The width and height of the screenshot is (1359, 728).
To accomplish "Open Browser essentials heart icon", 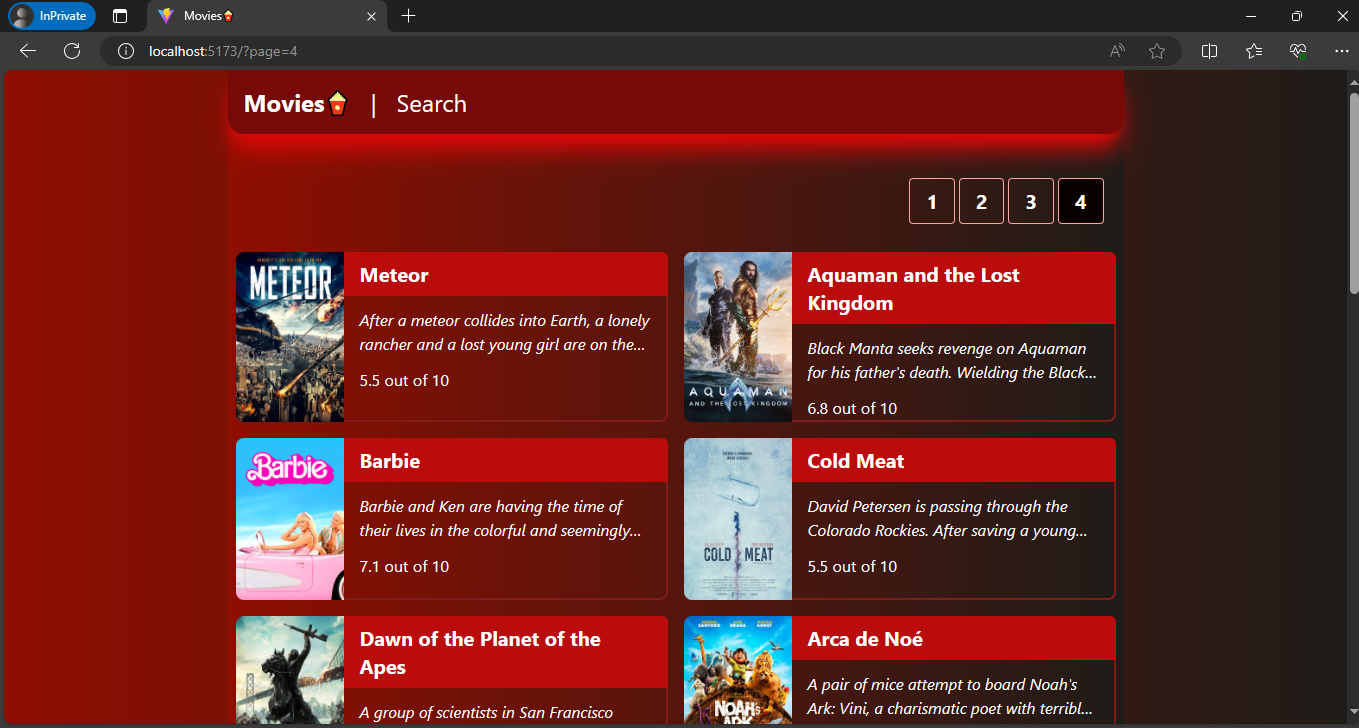I will click(1298, 51).
